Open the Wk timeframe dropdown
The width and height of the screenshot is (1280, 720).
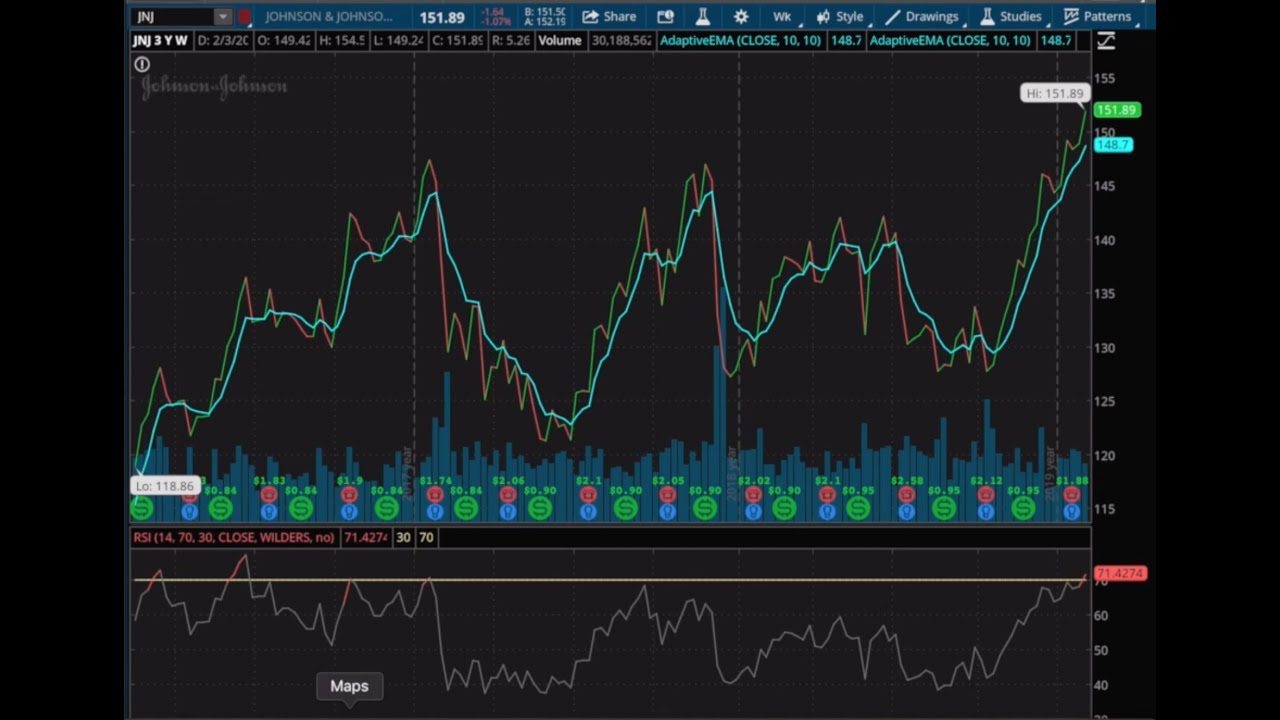(782, 17)
